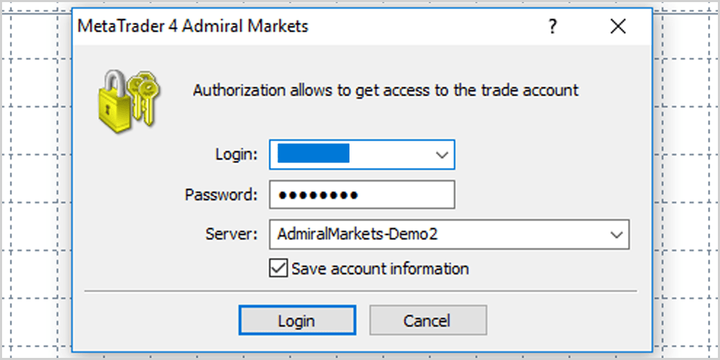Click the 'Login:' field label
The height and width of the screenshot is (360, 720).
point(236,155)
